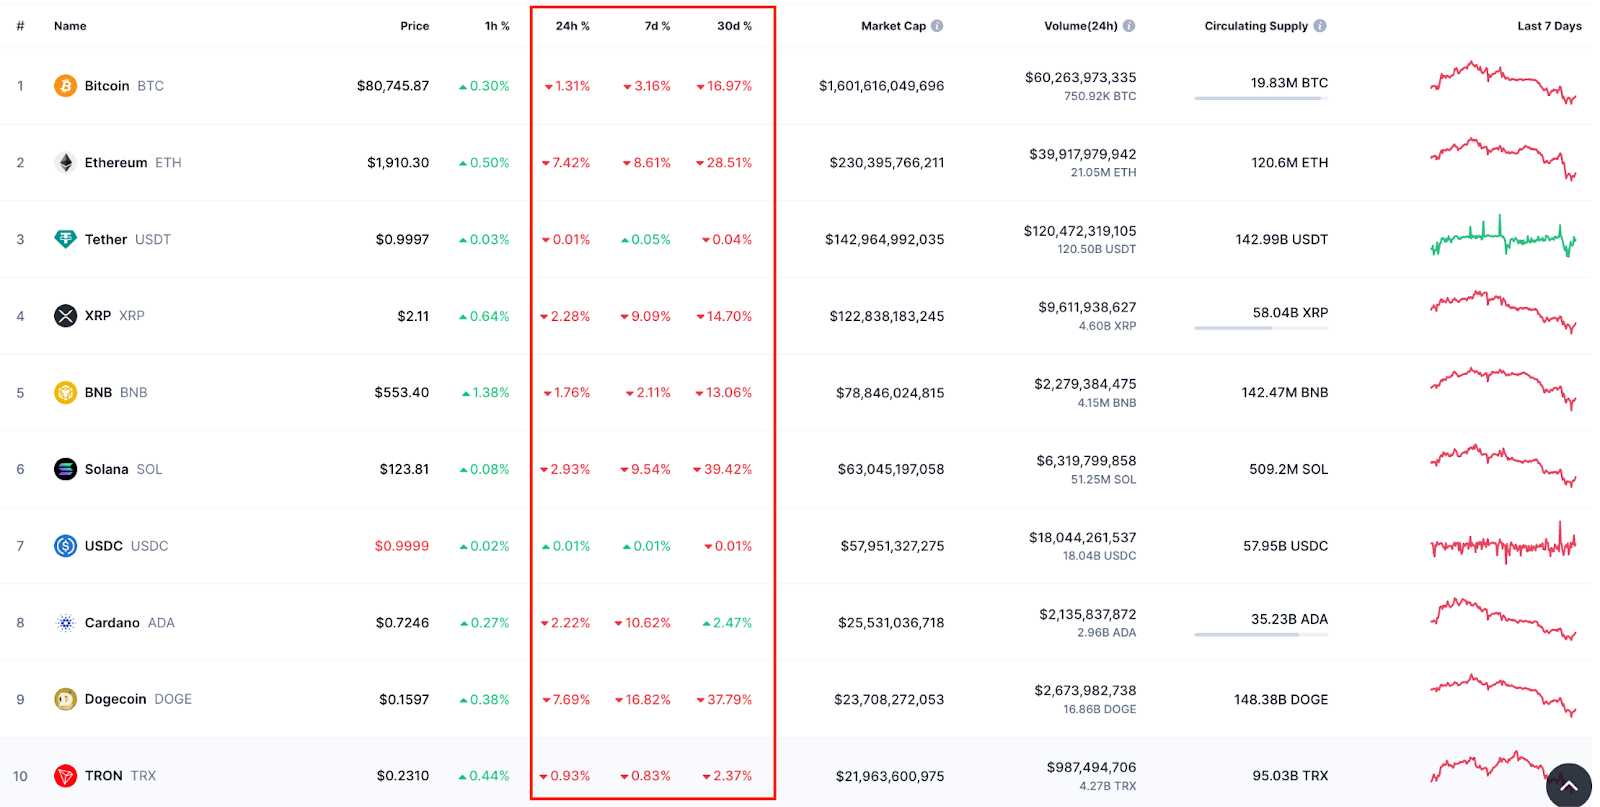Click the Solana logo icon
The height and width of the screenshot is (807, 1600).
coord(65,469)
